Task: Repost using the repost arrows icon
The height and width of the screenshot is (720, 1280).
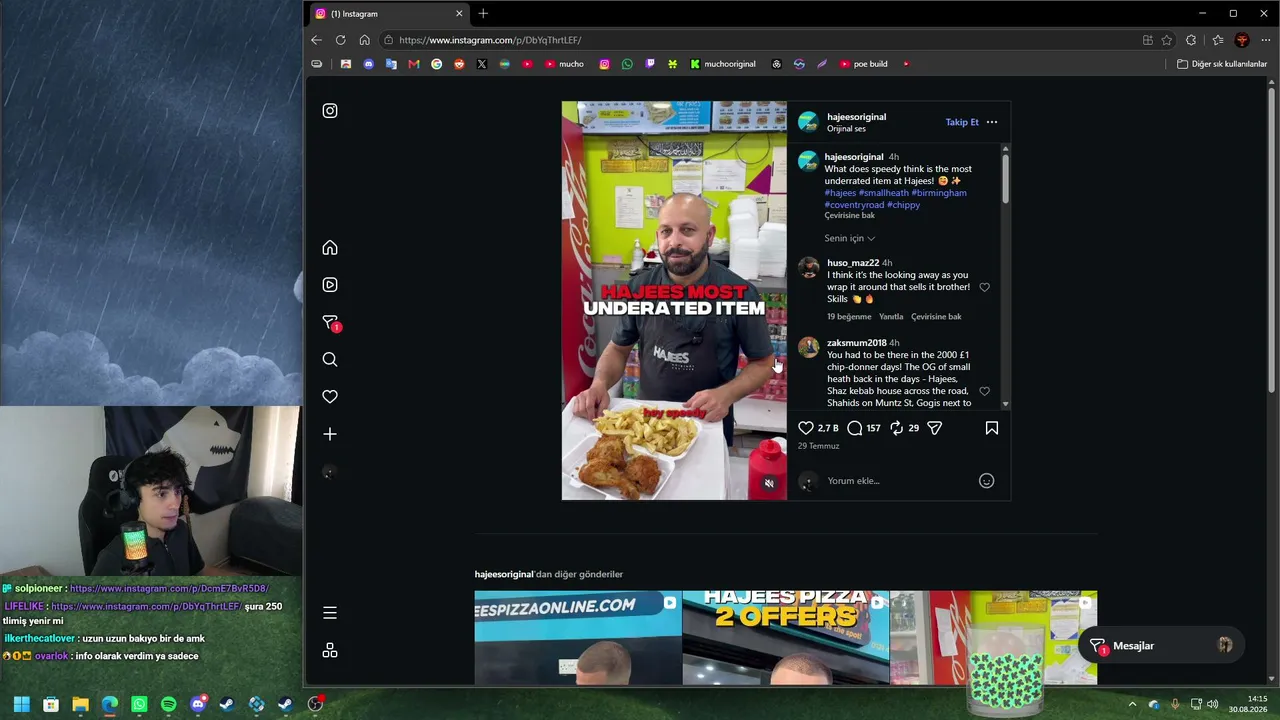Action: click(x=897, y=428)
